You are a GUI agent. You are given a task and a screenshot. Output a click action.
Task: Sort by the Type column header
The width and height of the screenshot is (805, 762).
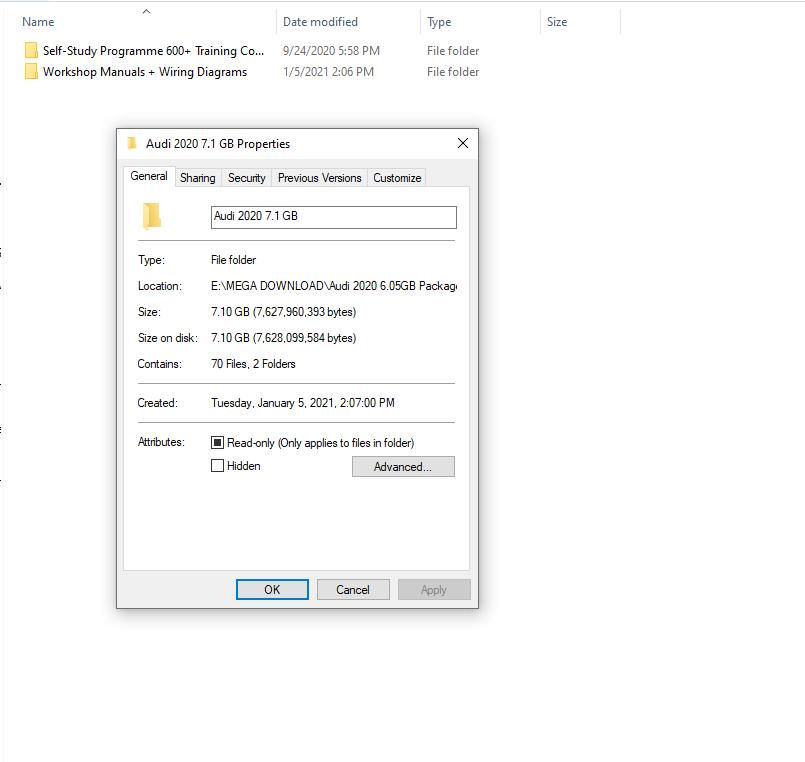click(x=439, y=22)
